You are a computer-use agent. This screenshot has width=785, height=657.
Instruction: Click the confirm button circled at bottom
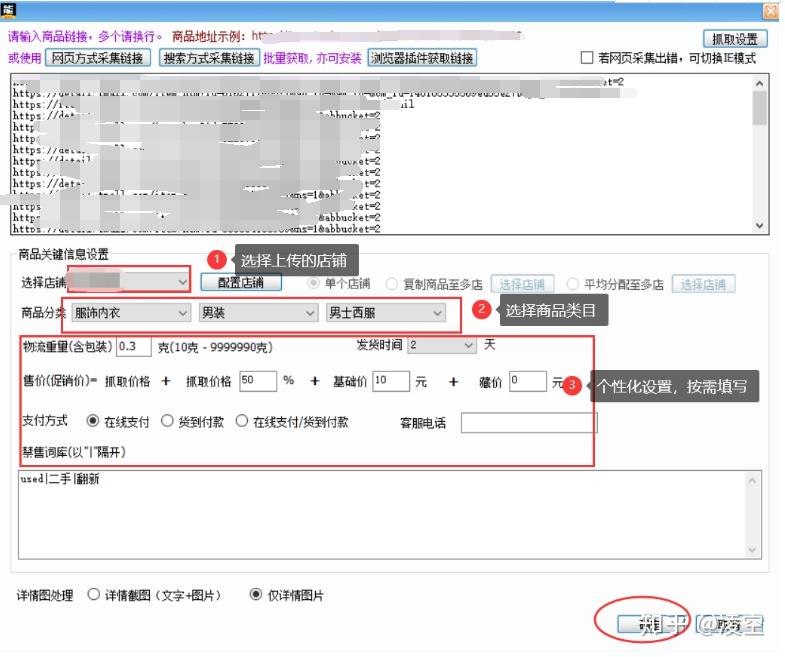pyautogui.click(x=650, y=624)
